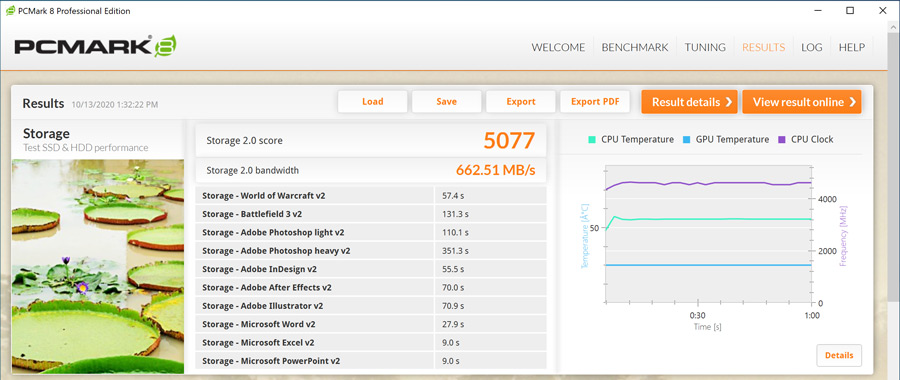The image size is (900, 380).
Task: Export the result as PDF
Action: pyautogui.click(x=595, y=102)
